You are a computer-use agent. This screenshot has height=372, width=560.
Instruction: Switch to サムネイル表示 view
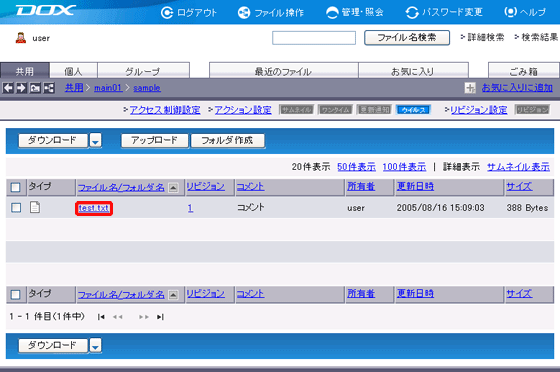518,167
